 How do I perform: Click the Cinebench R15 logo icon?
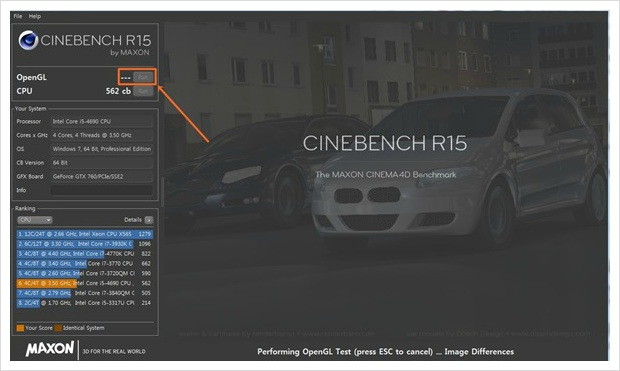[x=28, y=40]
